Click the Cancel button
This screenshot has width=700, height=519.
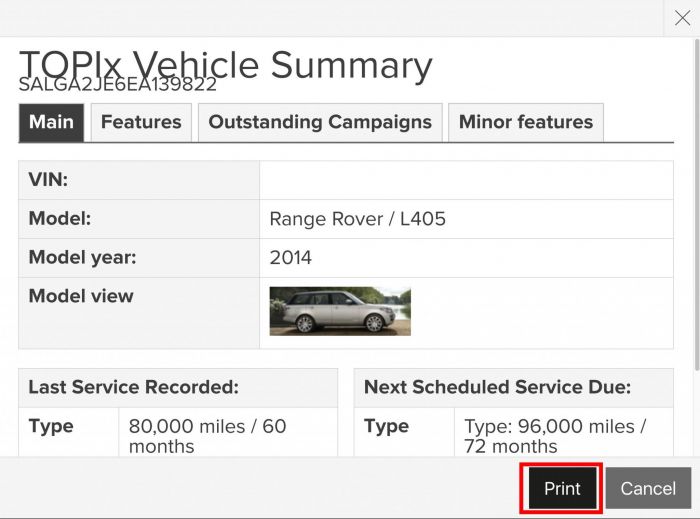coord(648,488)
